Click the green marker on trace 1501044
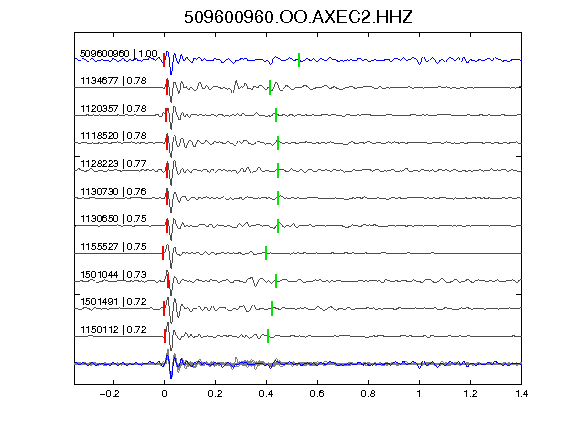The image size is (576, 432). (x=276, y=281)
